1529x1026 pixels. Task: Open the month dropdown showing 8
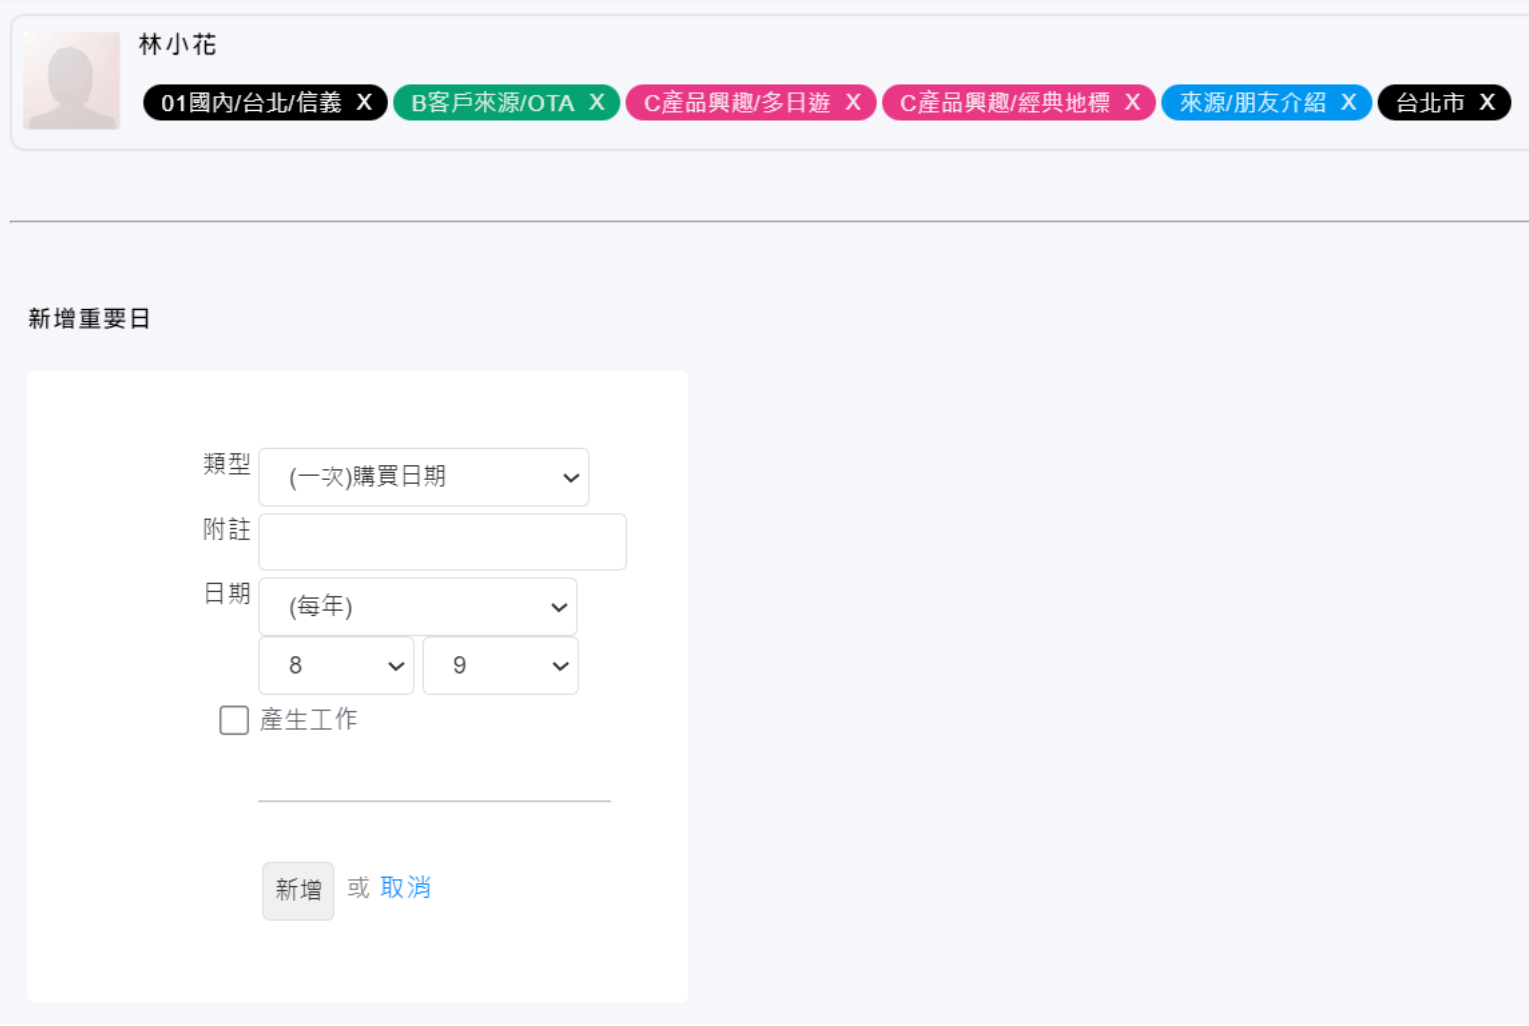tap(336, 666)
